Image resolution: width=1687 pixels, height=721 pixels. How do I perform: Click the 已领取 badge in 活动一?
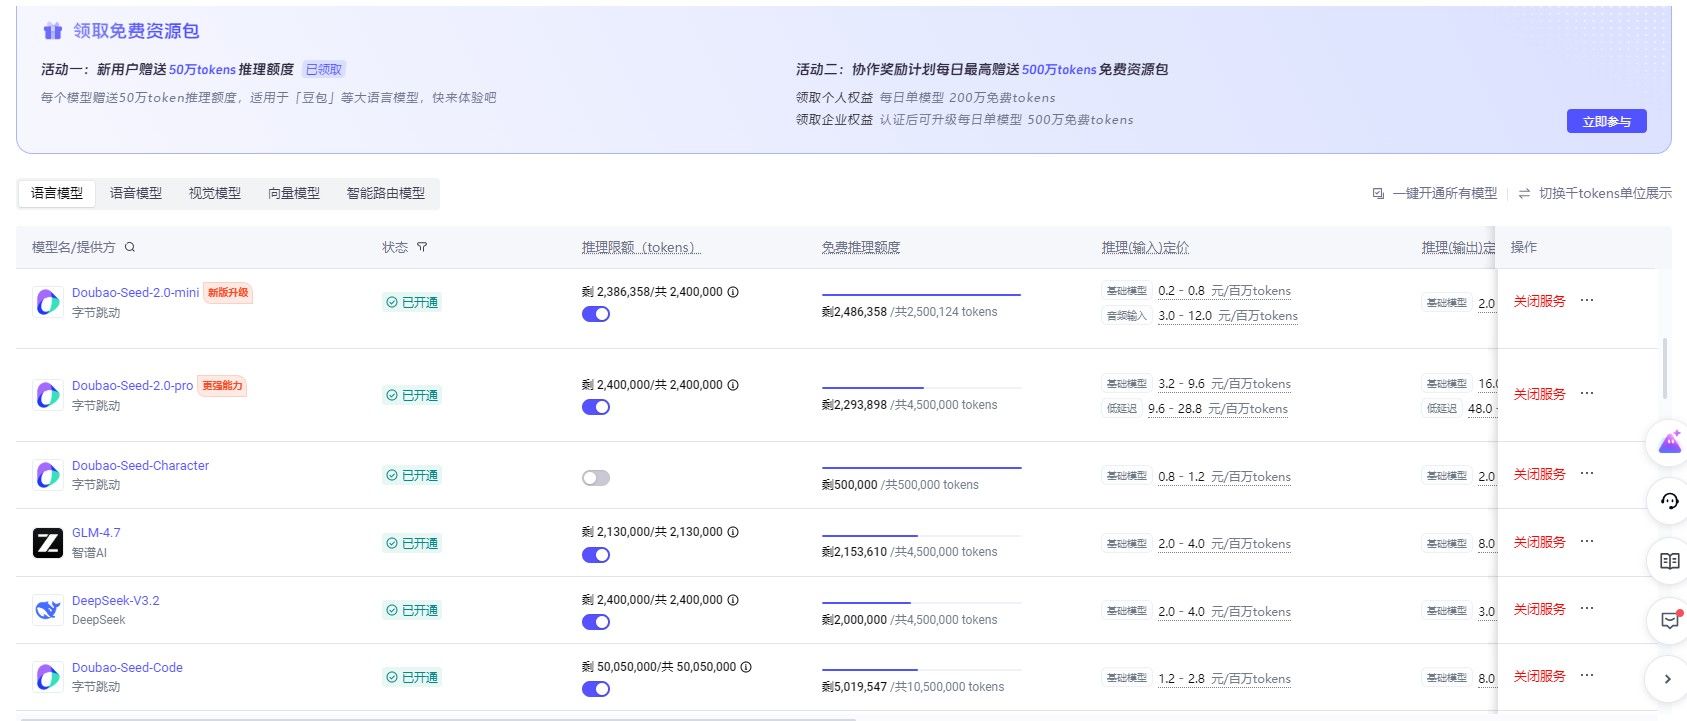pyautogui.click(x=323, y=69)
